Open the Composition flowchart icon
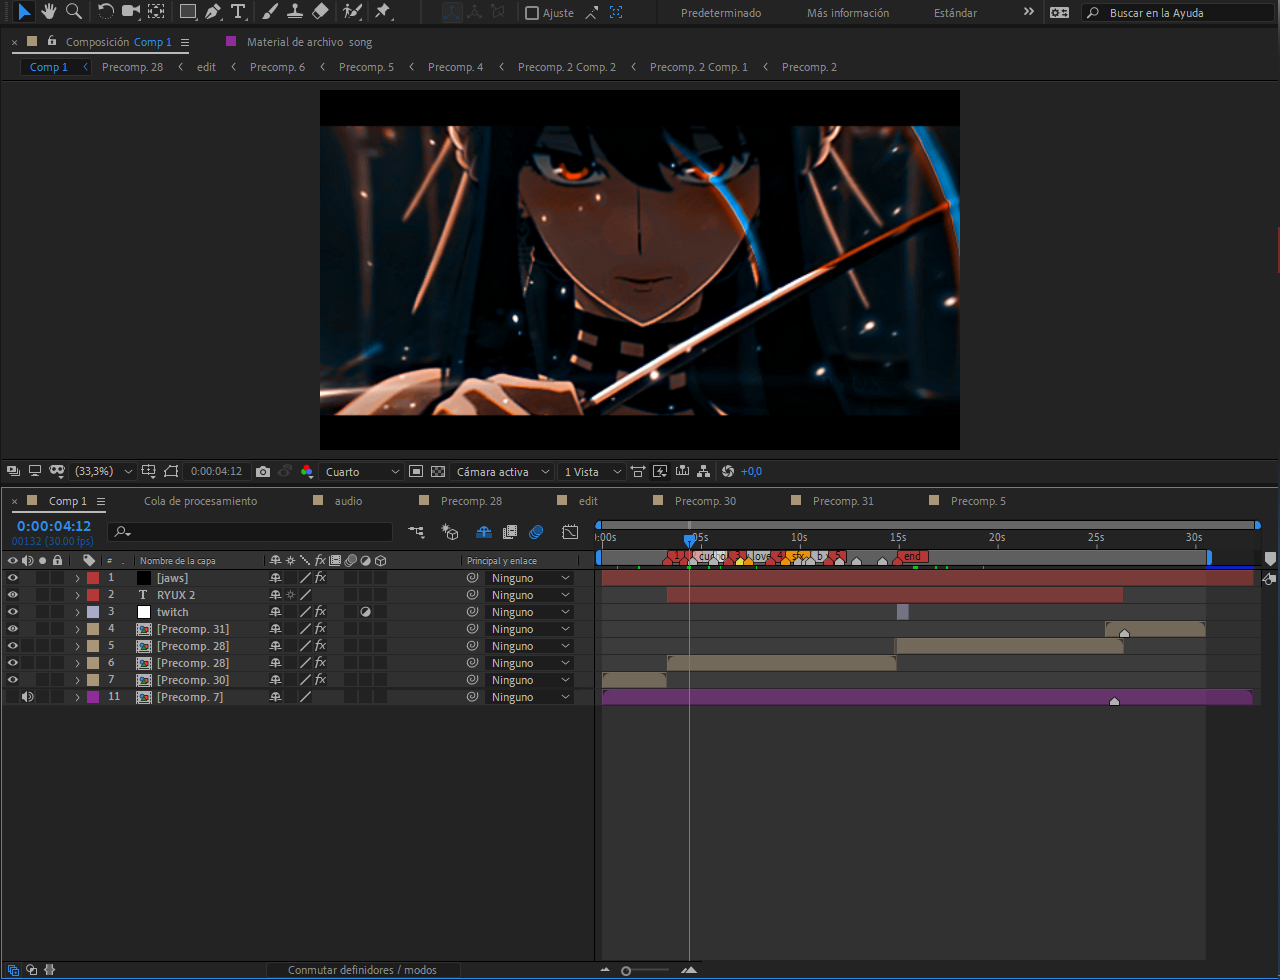 704,471
